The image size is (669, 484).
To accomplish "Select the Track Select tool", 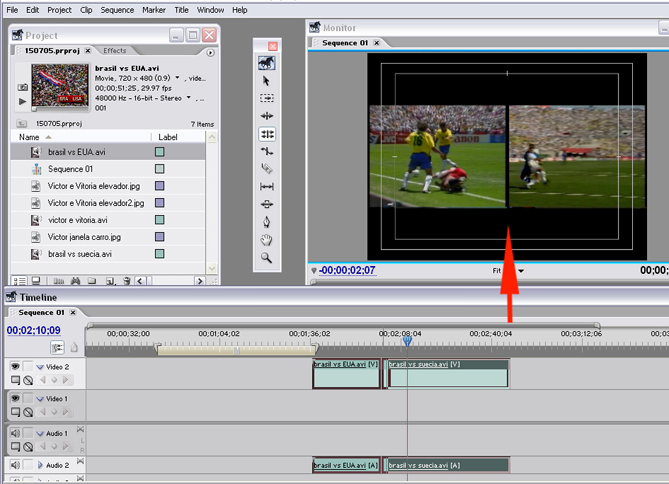I will click(267, 98).
